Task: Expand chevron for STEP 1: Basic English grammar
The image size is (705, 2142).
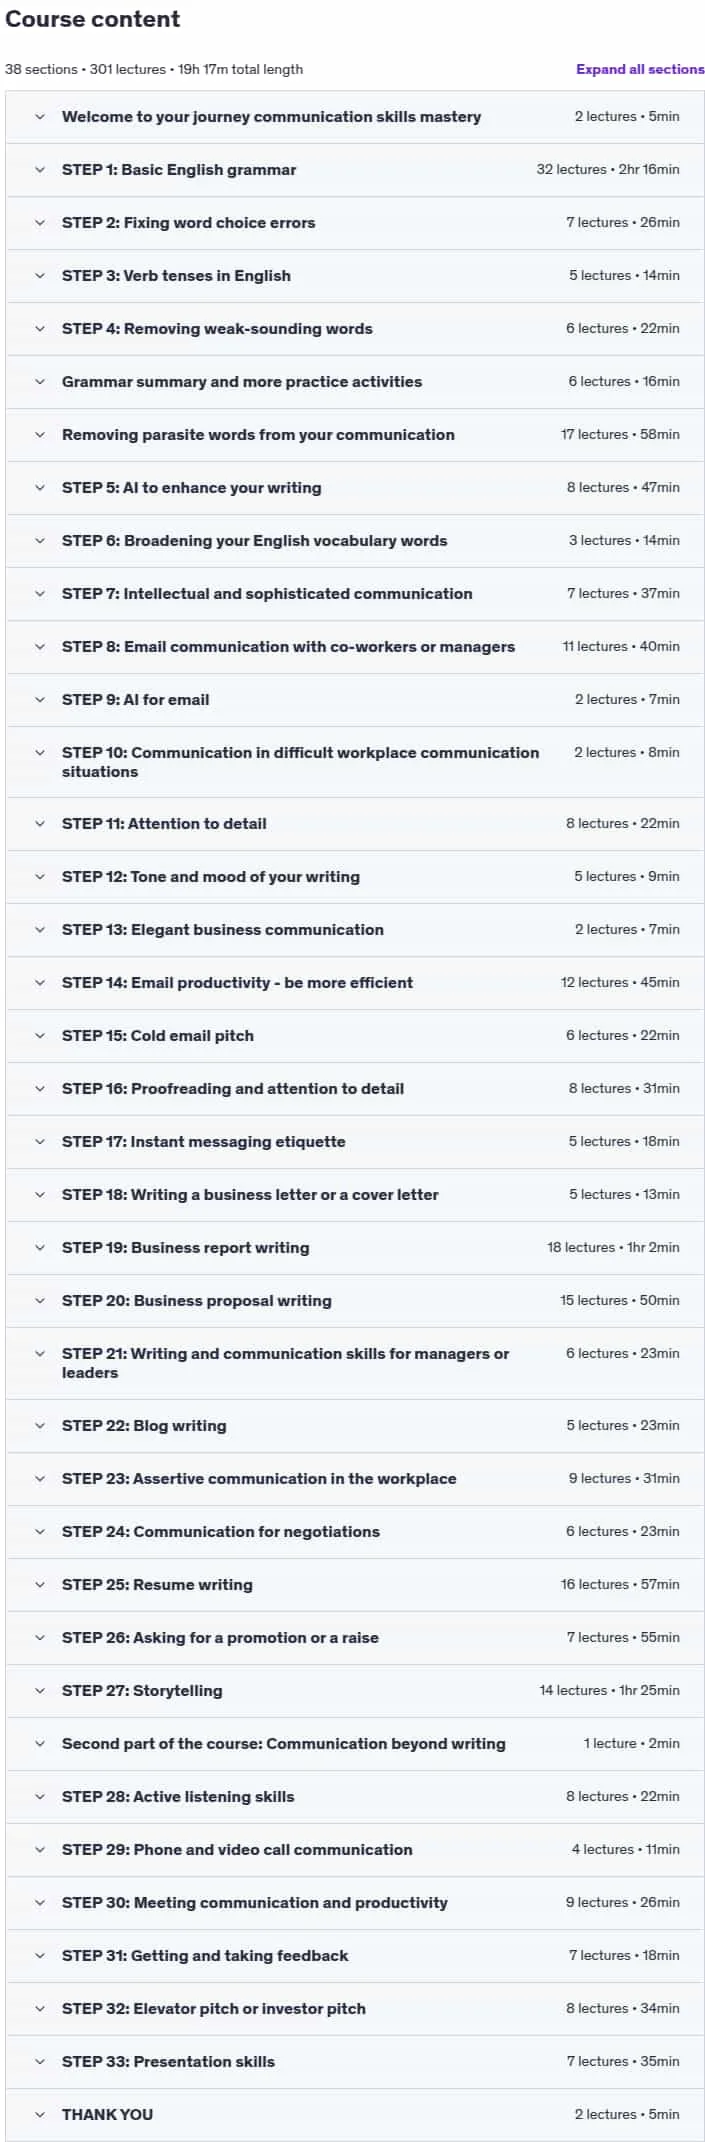Action: (40, 170)
